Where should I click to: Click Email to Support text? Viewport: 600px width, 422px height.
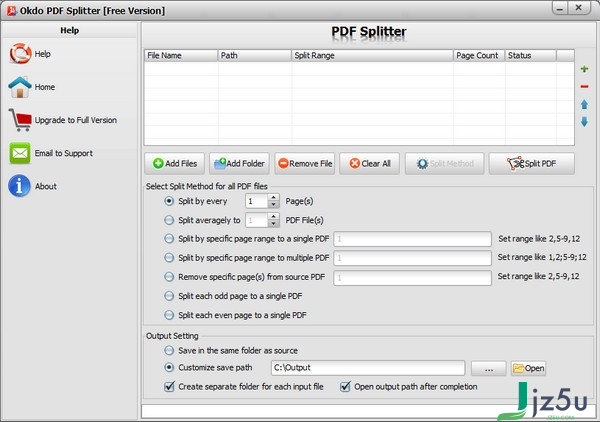coord(64,153)
